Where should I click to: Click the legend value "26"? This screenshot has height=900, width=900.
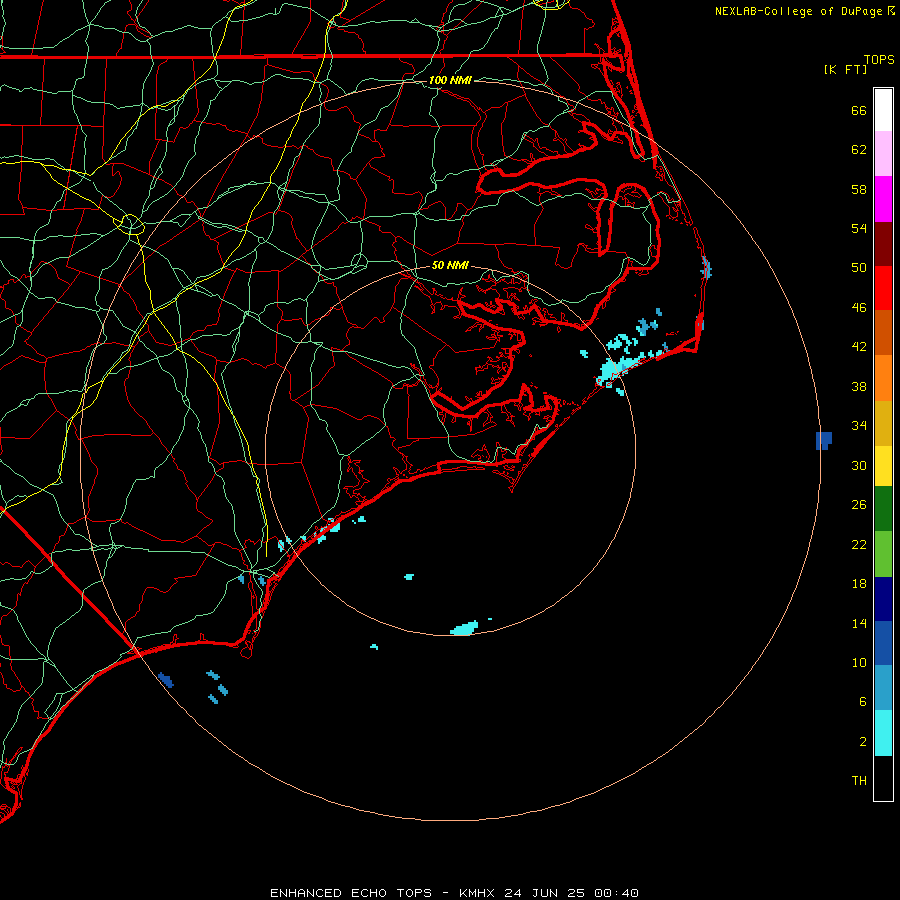tap(859, 505)
